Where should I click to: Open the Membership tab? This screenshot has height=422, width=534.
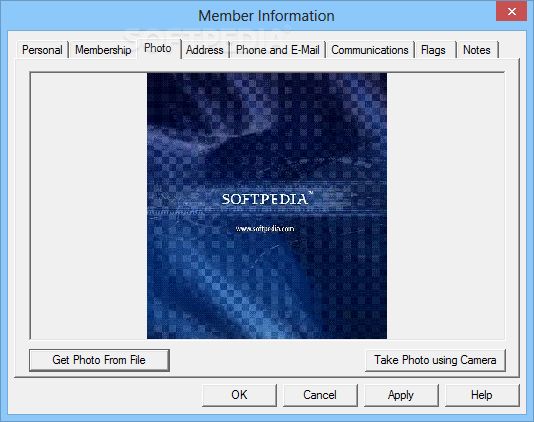[x=103, y=50]
